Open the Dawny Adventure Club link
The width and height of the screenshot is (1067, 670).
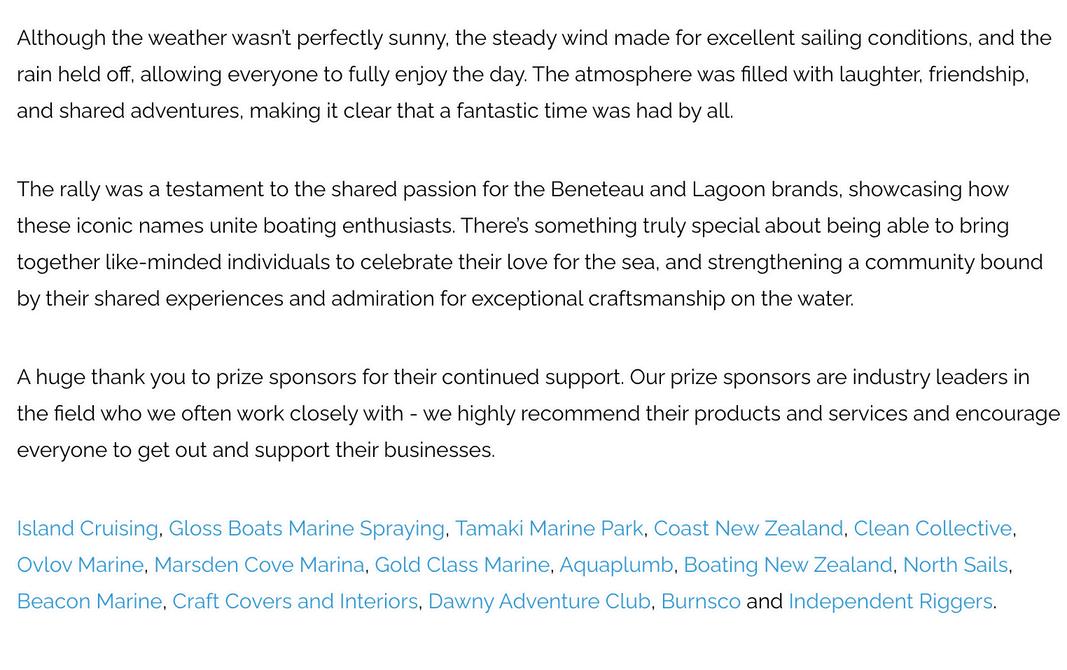click(x=540, y=601)
